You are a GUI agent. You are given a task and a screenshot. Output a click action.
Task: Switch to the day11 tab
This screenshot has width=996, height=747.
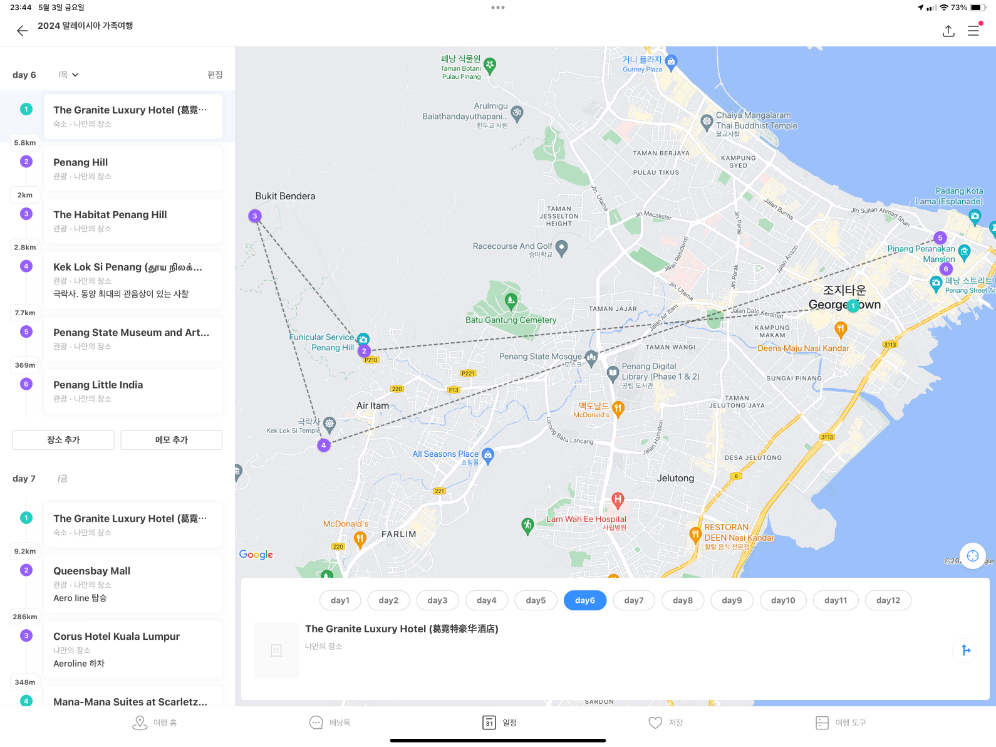[x=835, y=600]
